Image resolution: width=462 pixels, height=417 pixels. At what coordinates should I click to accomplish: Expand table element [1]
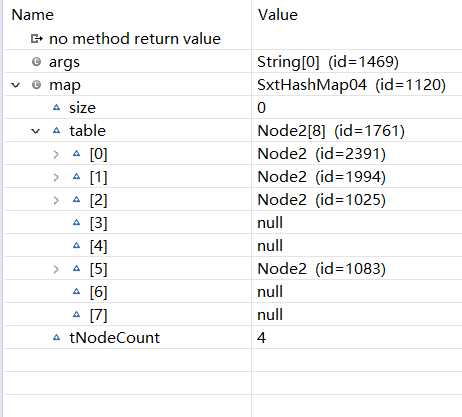[56, 177]
